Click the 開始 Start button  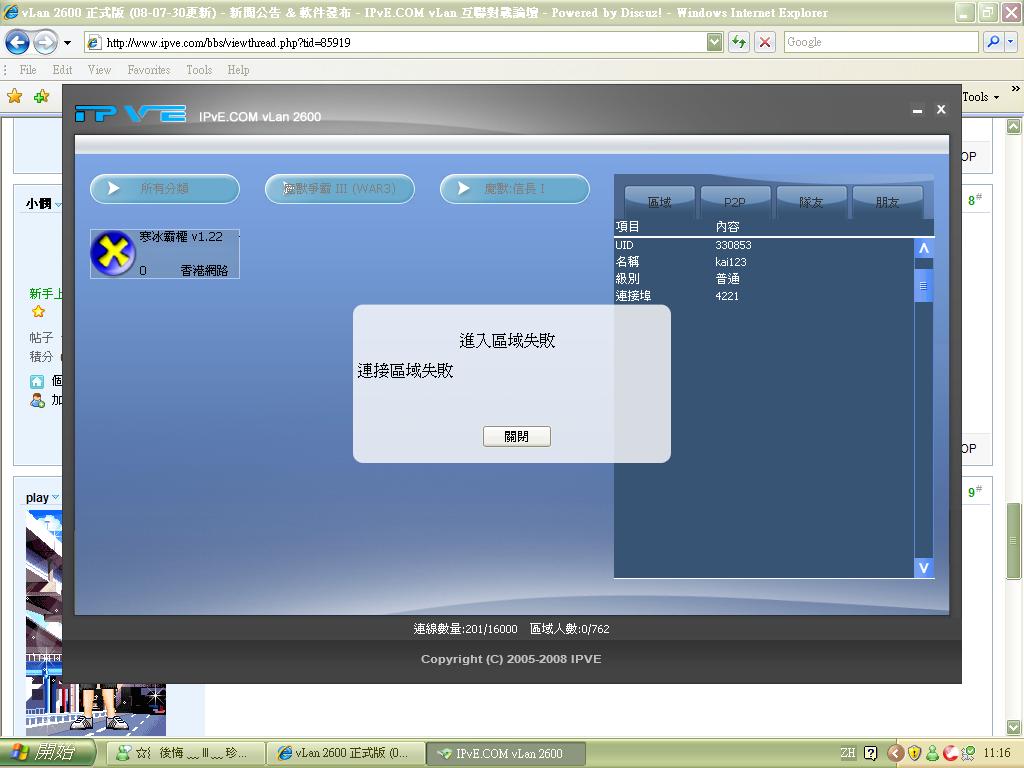[47, 752]
